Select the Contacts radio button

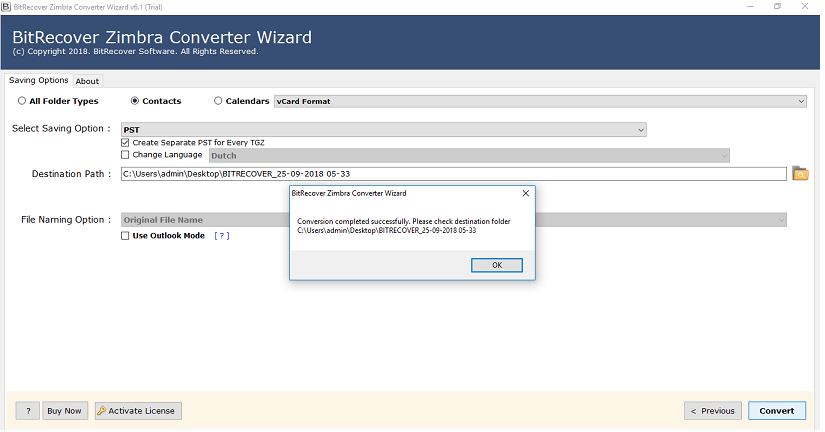(x=135, y=101)
